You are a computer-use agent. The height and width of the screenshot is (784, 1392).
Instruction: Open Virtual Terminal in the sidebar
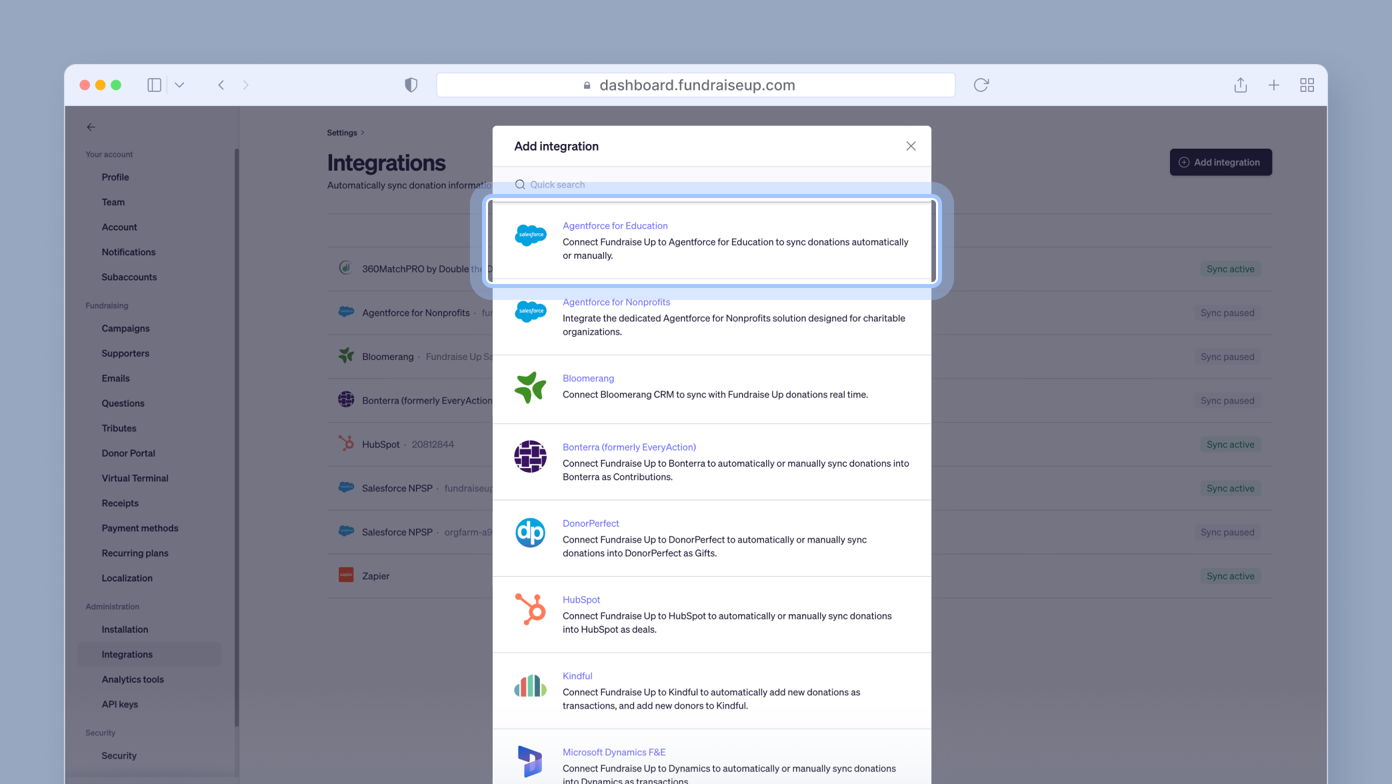[135, 478]
